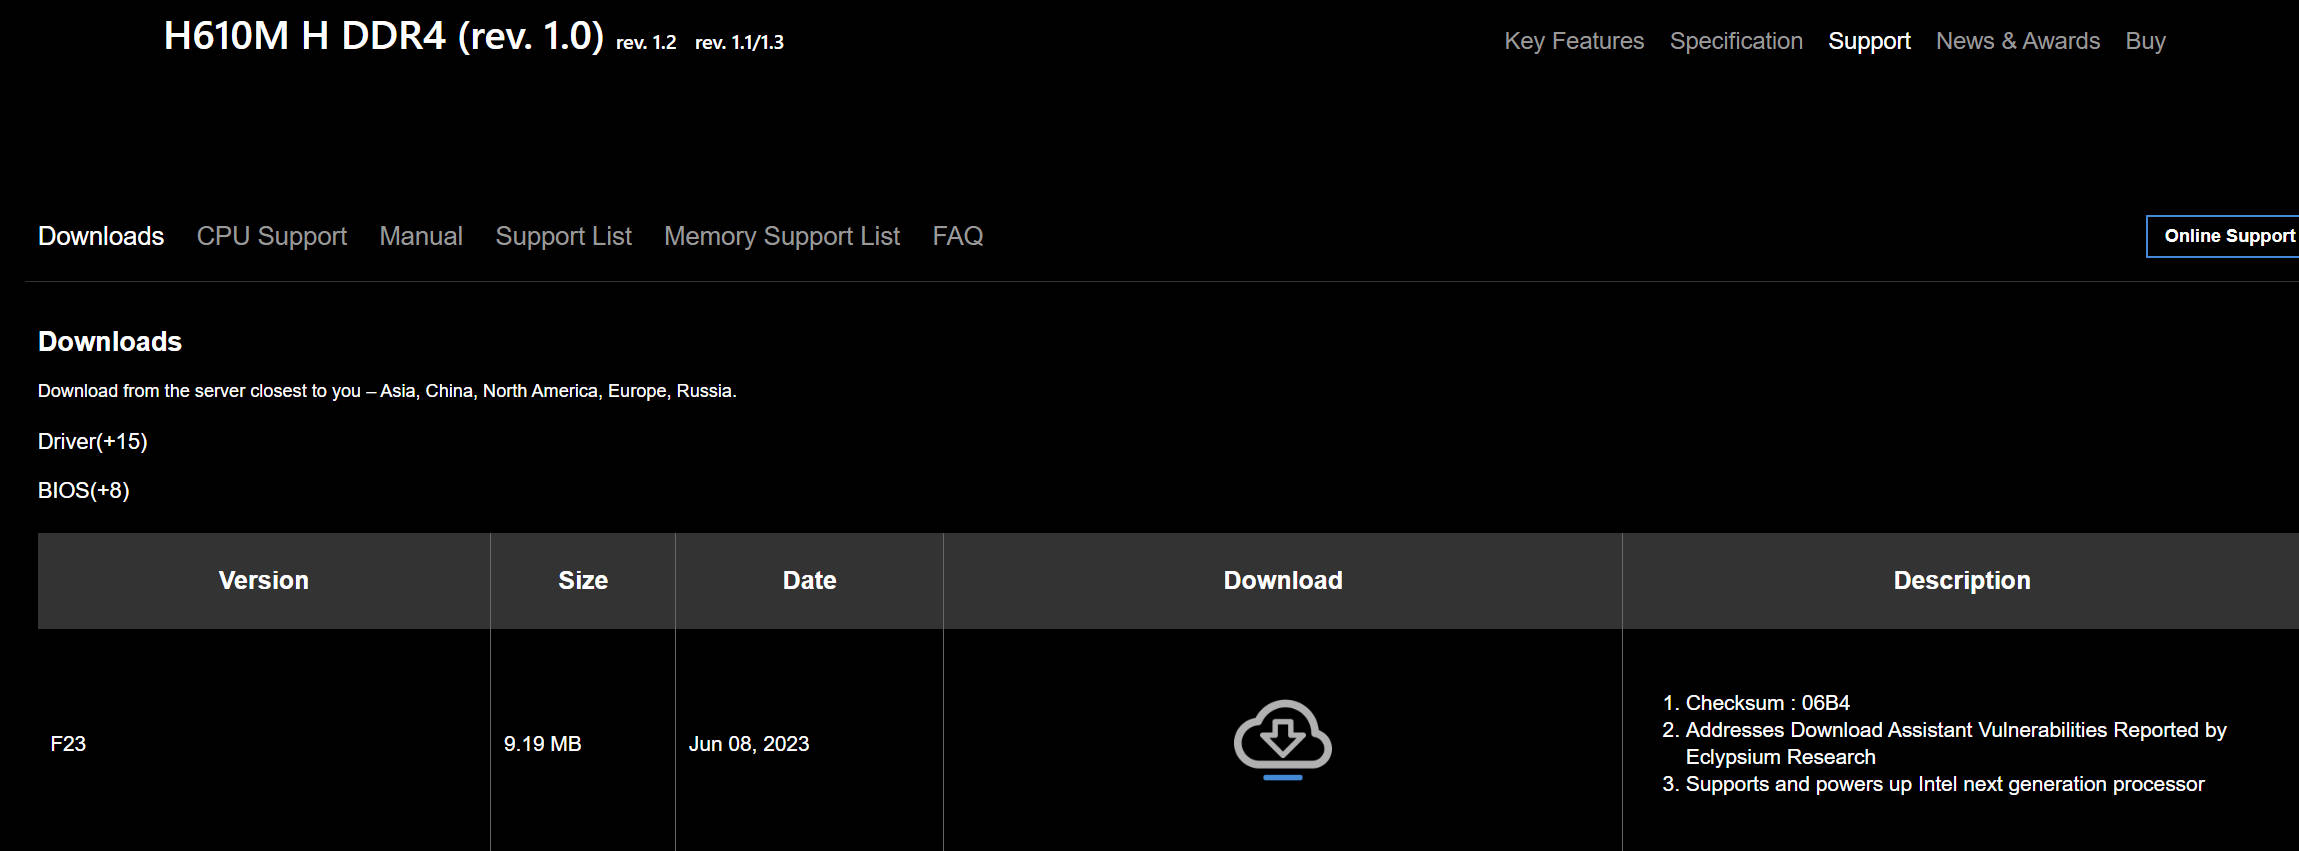
Task: Open the FAQ tab
Action: [x=958, y=236]
